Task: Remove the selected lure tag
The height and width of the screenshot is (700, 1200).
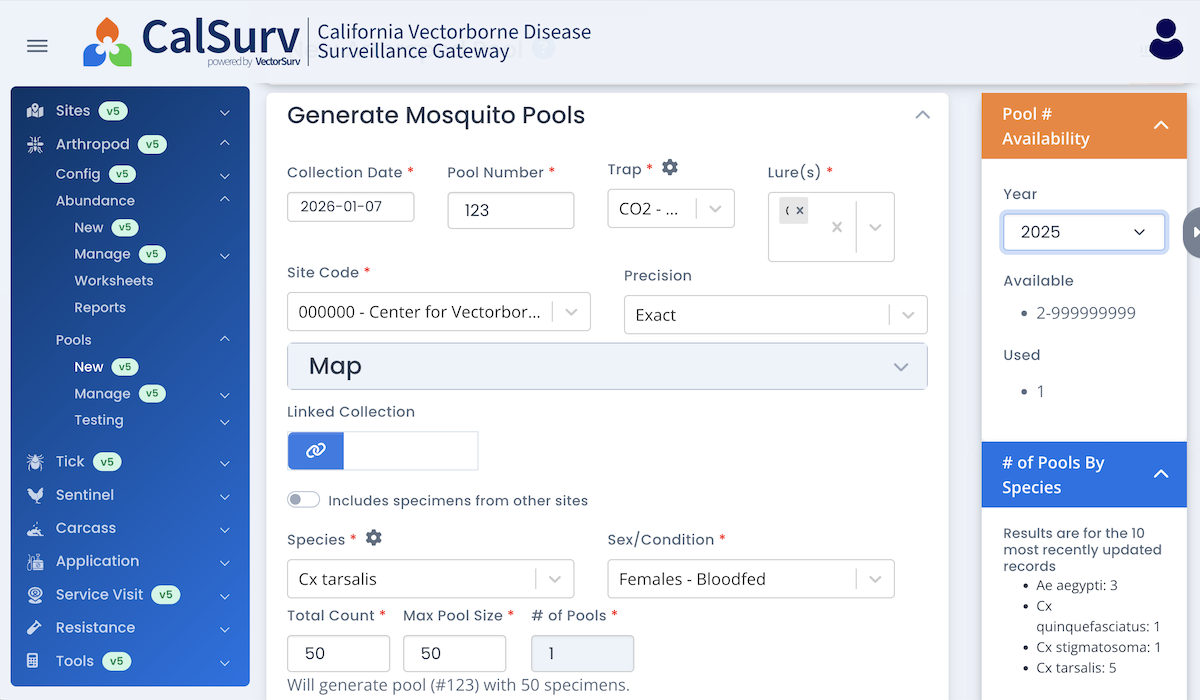Action: point(800,211)
